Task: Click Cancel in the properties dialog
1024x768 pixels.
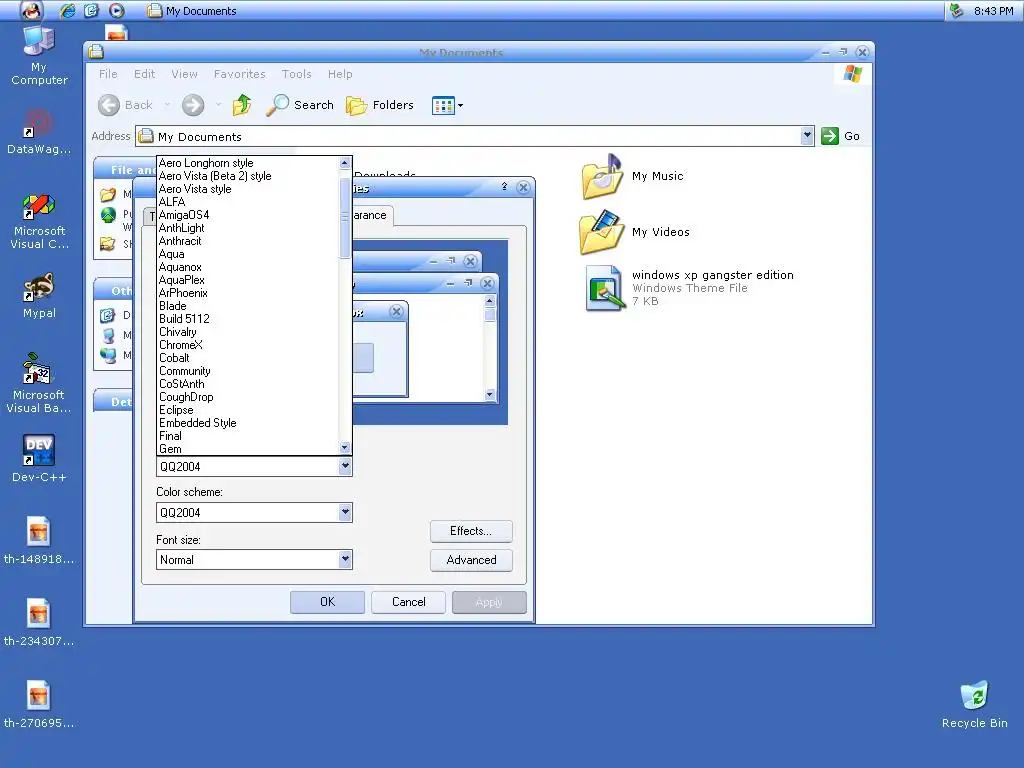Action: coord(408,602)
